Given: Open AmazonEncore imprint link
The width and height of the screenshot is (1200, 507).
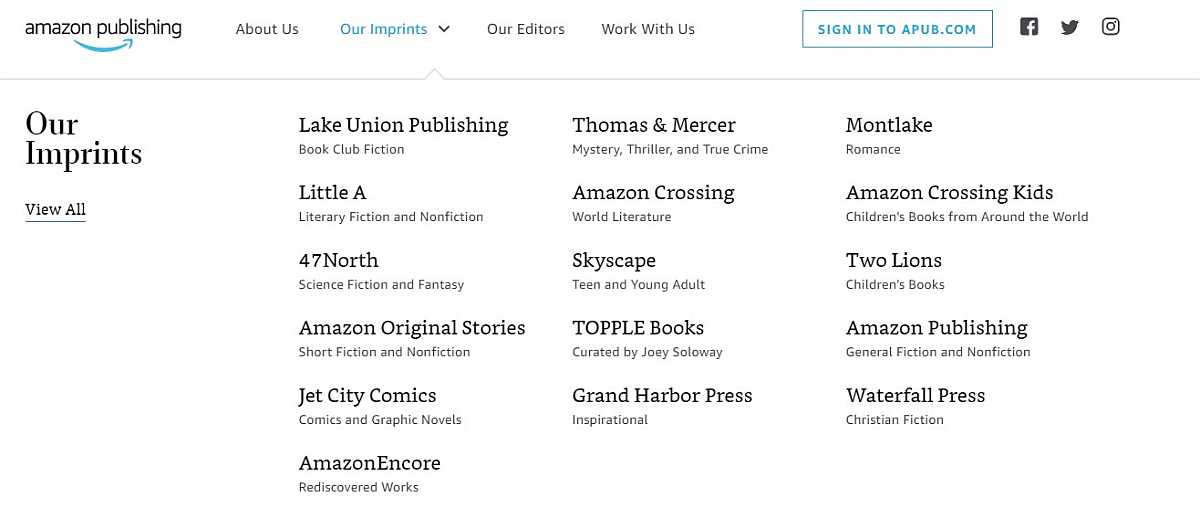Looking at the screenshot, I should click(369, 463).
